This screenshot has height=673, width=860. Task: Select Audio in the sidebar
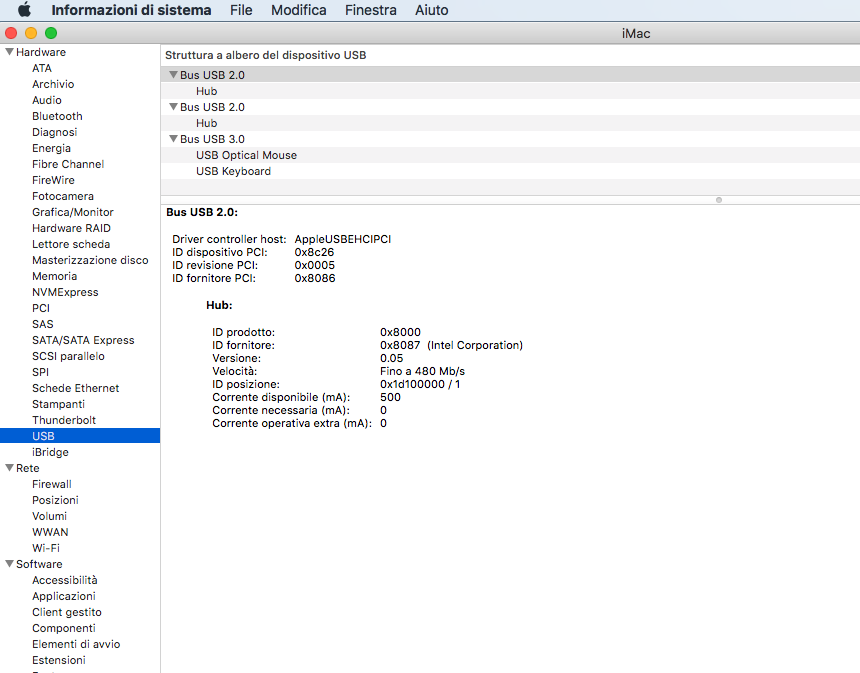click(47, 100)
